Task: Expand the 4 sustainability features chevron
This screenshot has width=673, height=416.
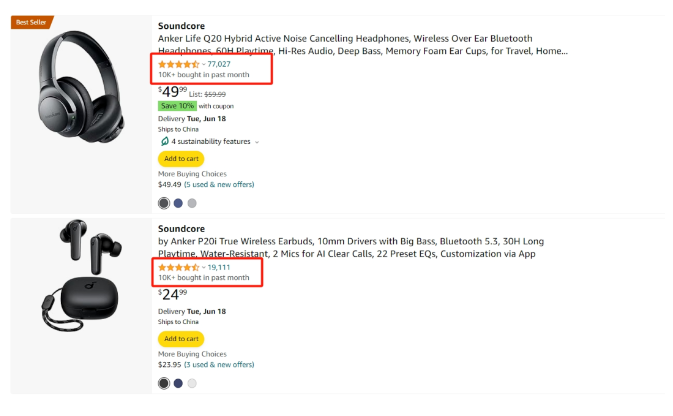Action: pos(257,142)
